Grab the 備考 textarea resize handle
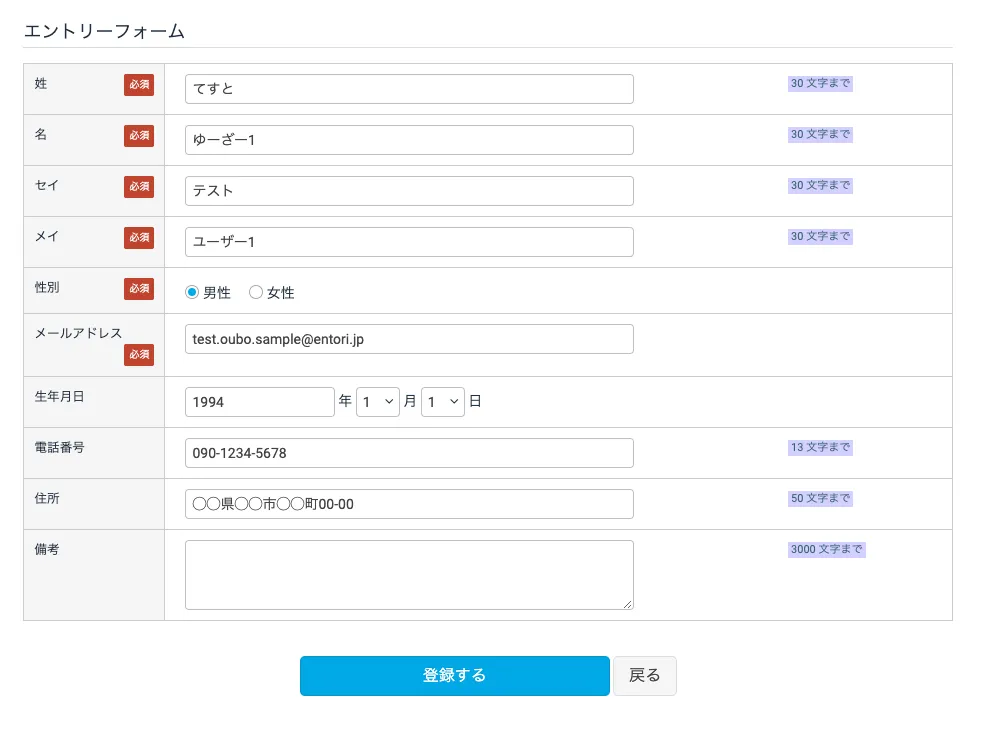Screen dimensions: 983x732 pyautogui.click(x=628, y=604)
